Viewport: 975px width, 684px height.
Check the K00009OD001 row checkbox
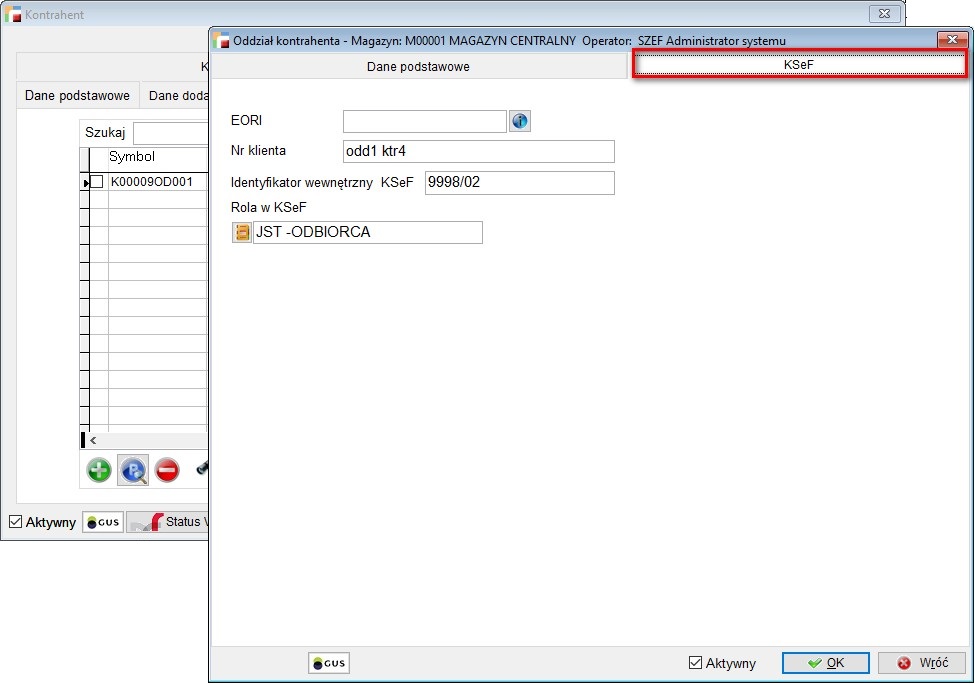97,182
